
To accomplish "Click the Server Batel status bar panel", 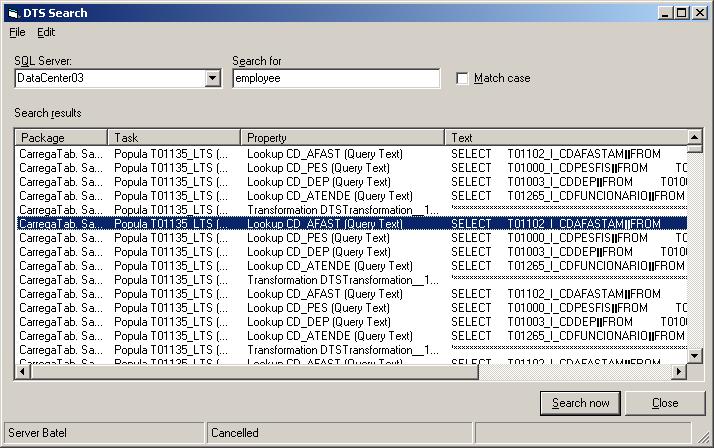I will pyautogui.click(x=104, y=433).
